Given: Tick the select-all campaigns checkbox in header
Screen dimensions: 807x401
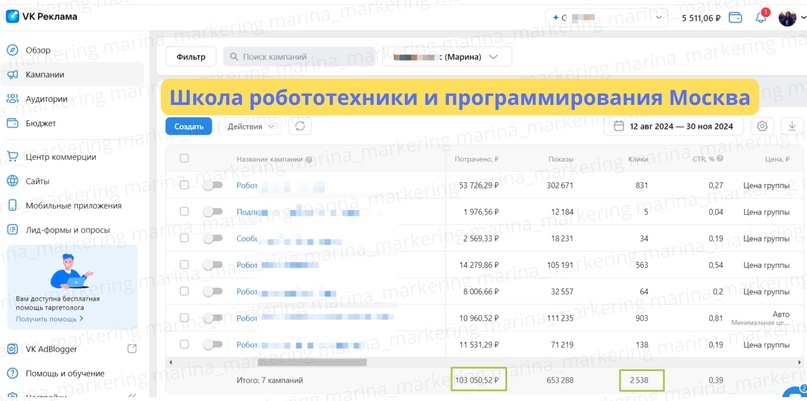Looking at the screenshot, I should click(x=184, y=159).
